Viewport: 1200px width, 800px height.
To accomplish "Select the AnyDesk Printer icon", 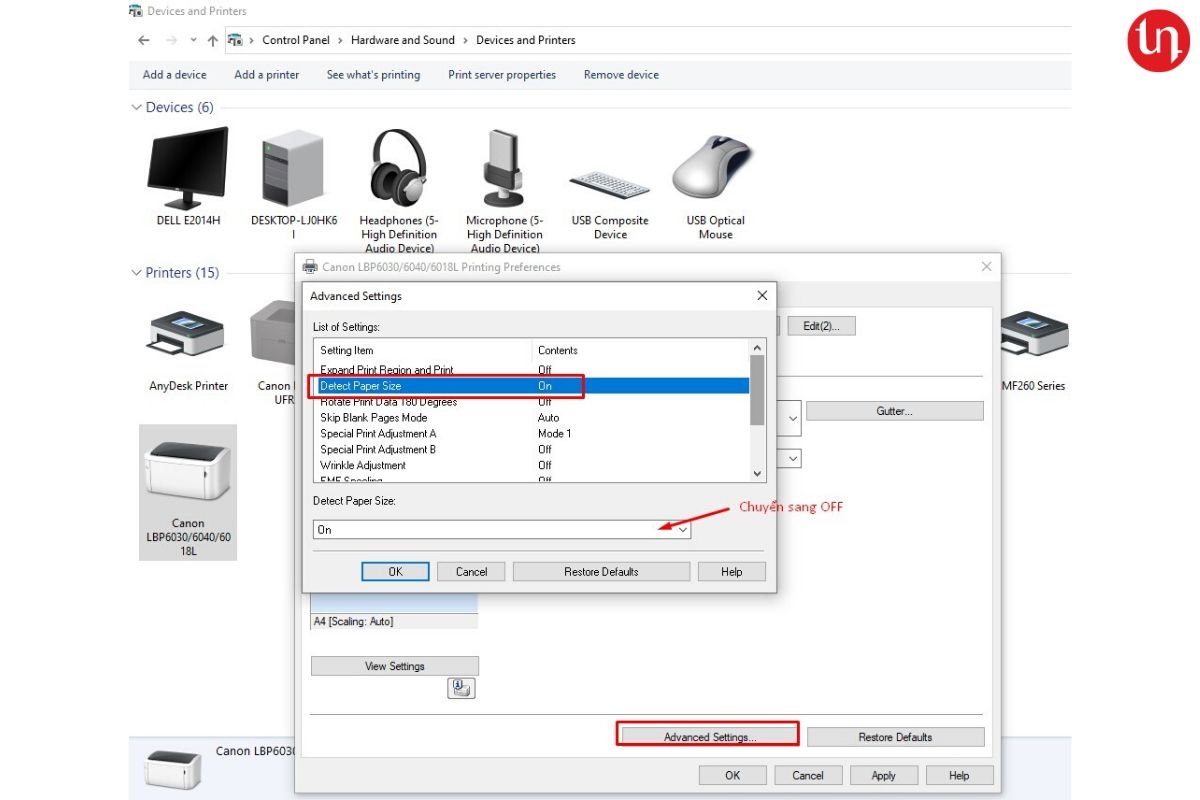I will [188, 335].
